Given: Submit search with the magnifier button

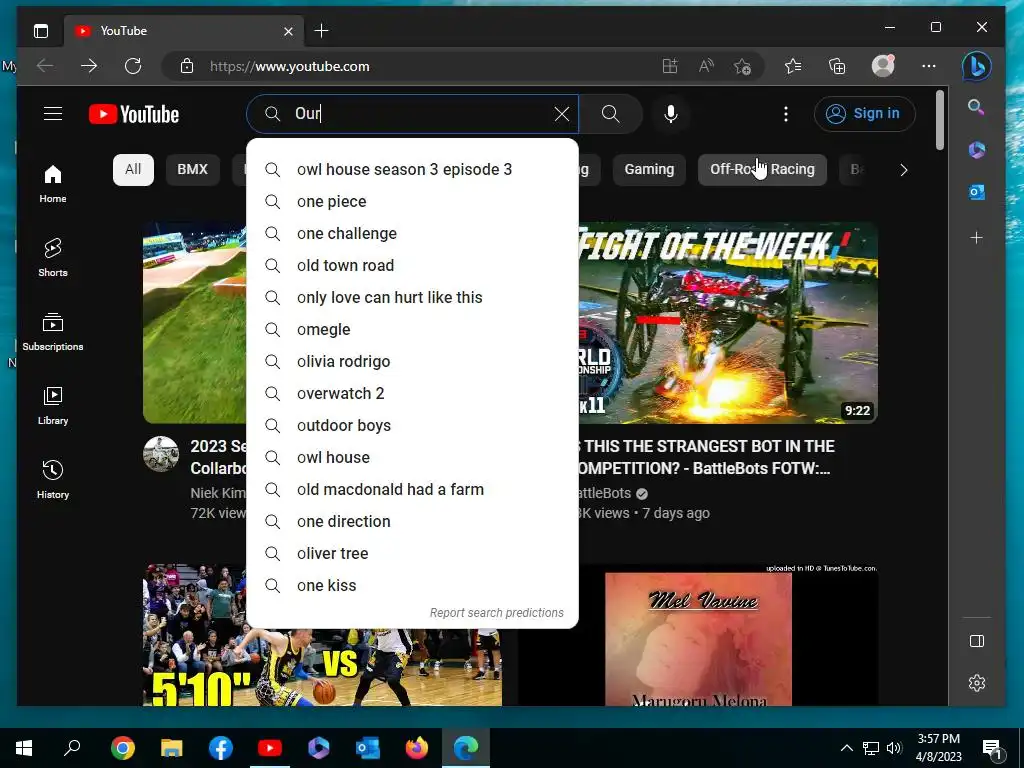Looking at the screenshot, I should (x=611, y=114).
